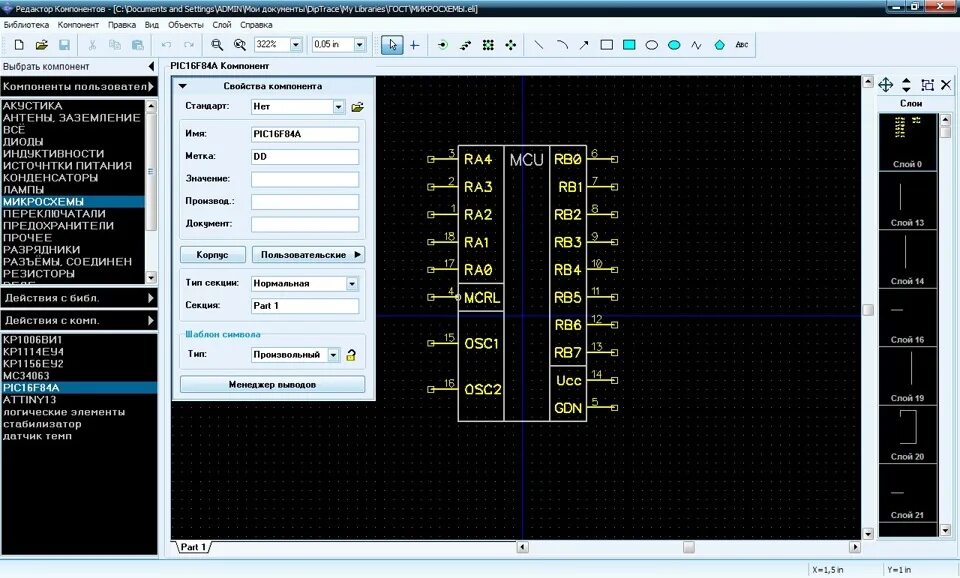Switch to the Part 1 tab
This screenshot has height=578, width=960.
point(193,547)
